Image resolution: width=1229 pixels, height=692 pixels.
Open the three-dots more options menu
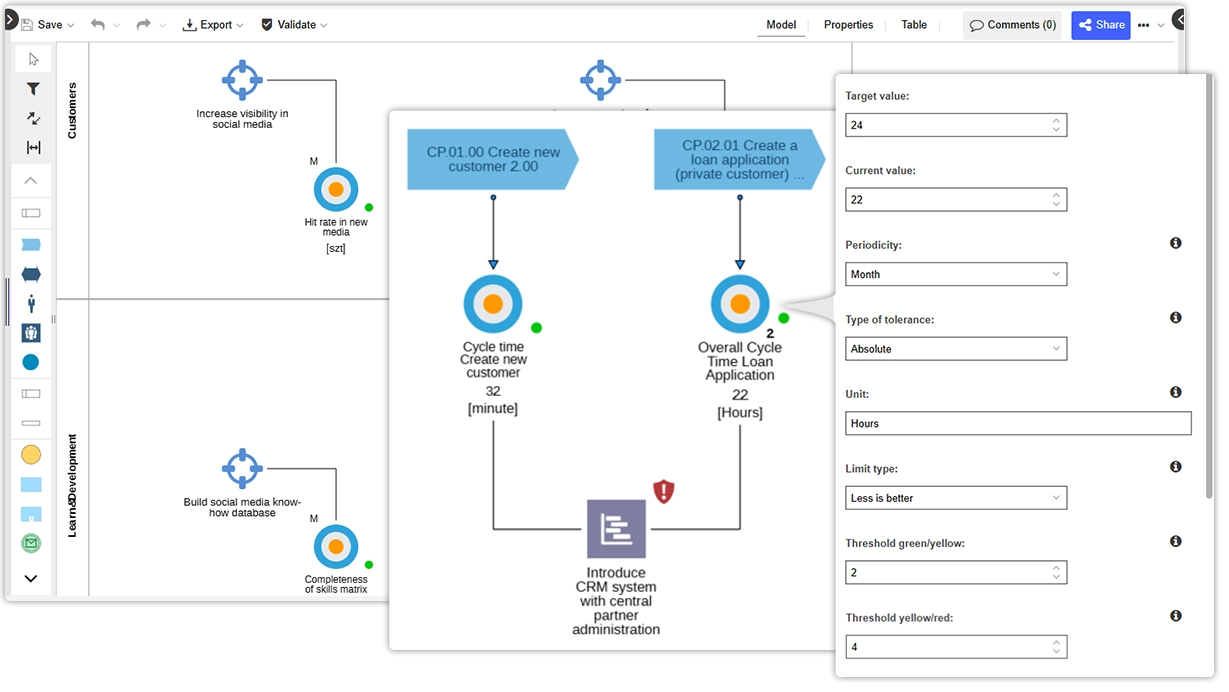point(1144,25)
